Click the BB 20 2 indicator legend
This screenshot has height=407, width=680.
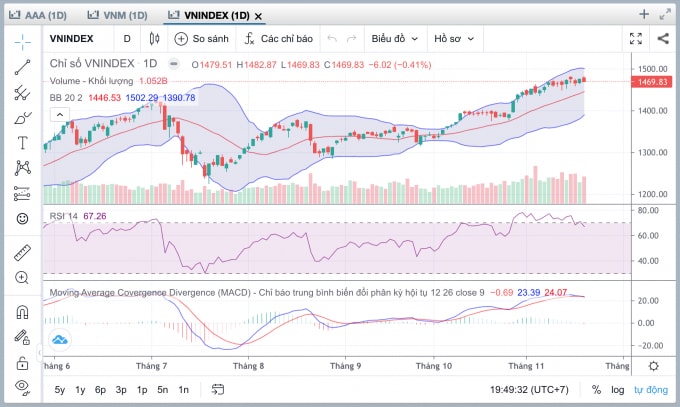pos(66,98)
